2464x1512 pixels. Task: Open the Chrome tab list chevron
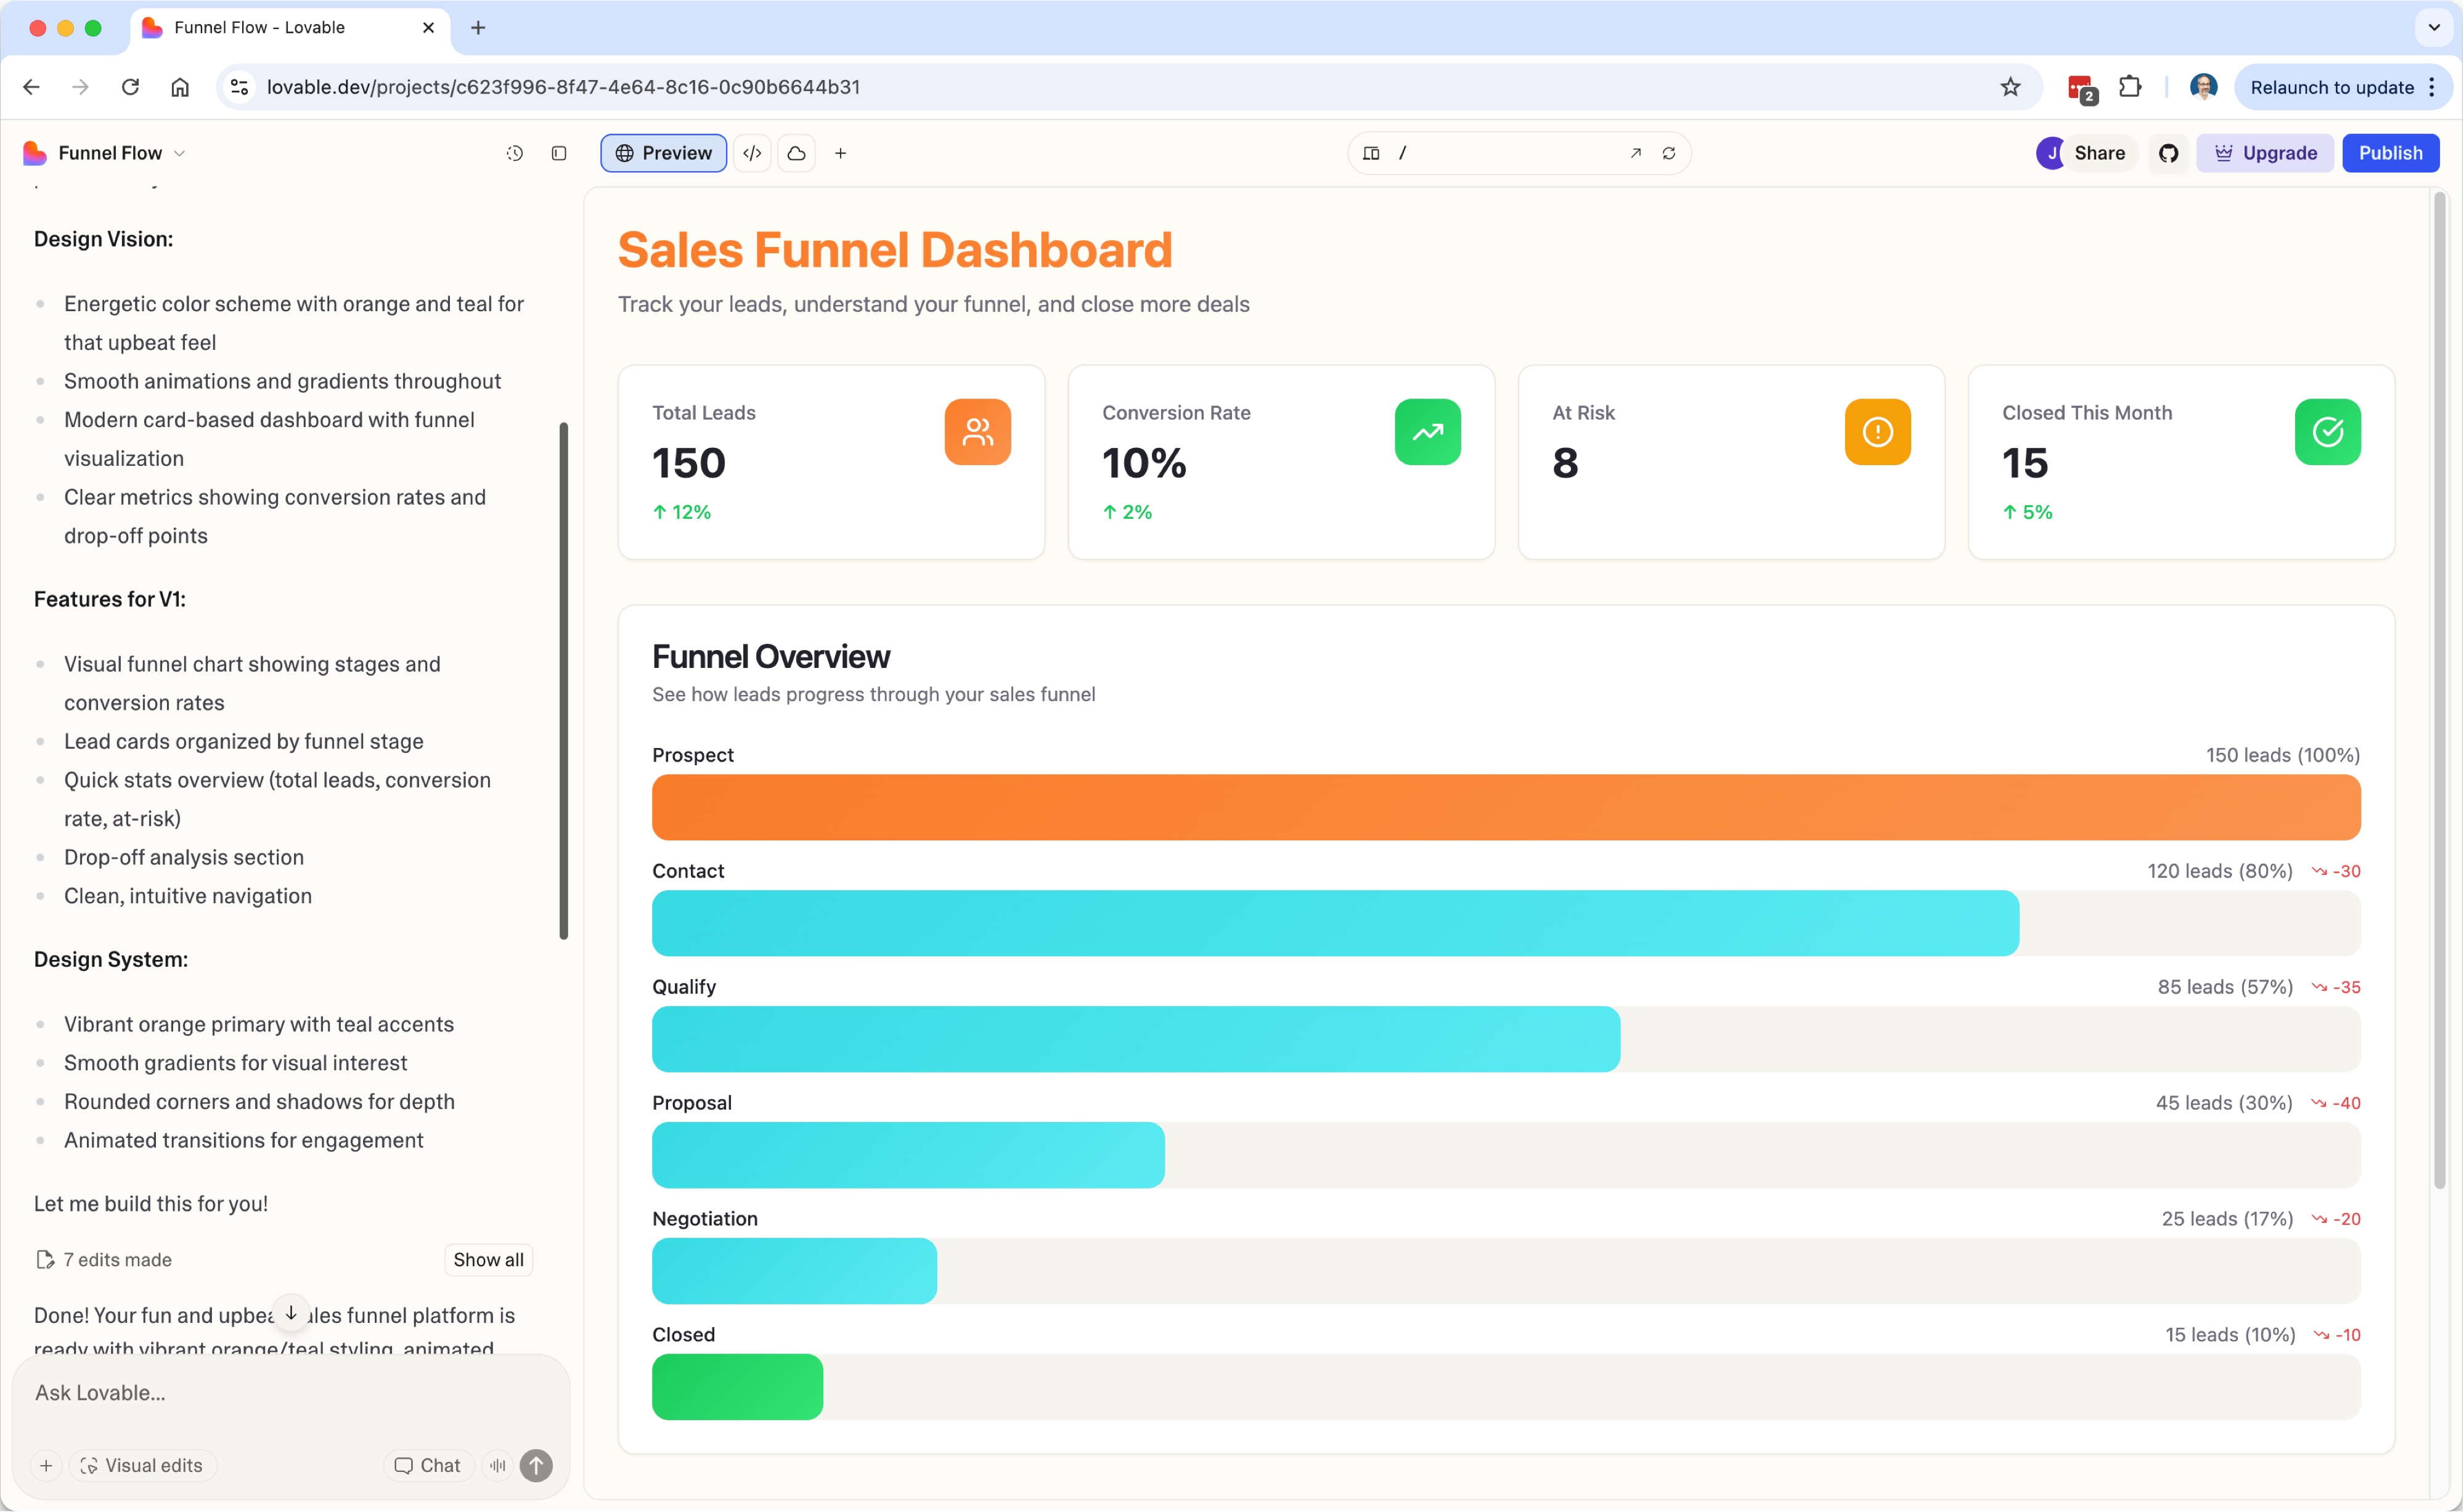(2433, 28)
